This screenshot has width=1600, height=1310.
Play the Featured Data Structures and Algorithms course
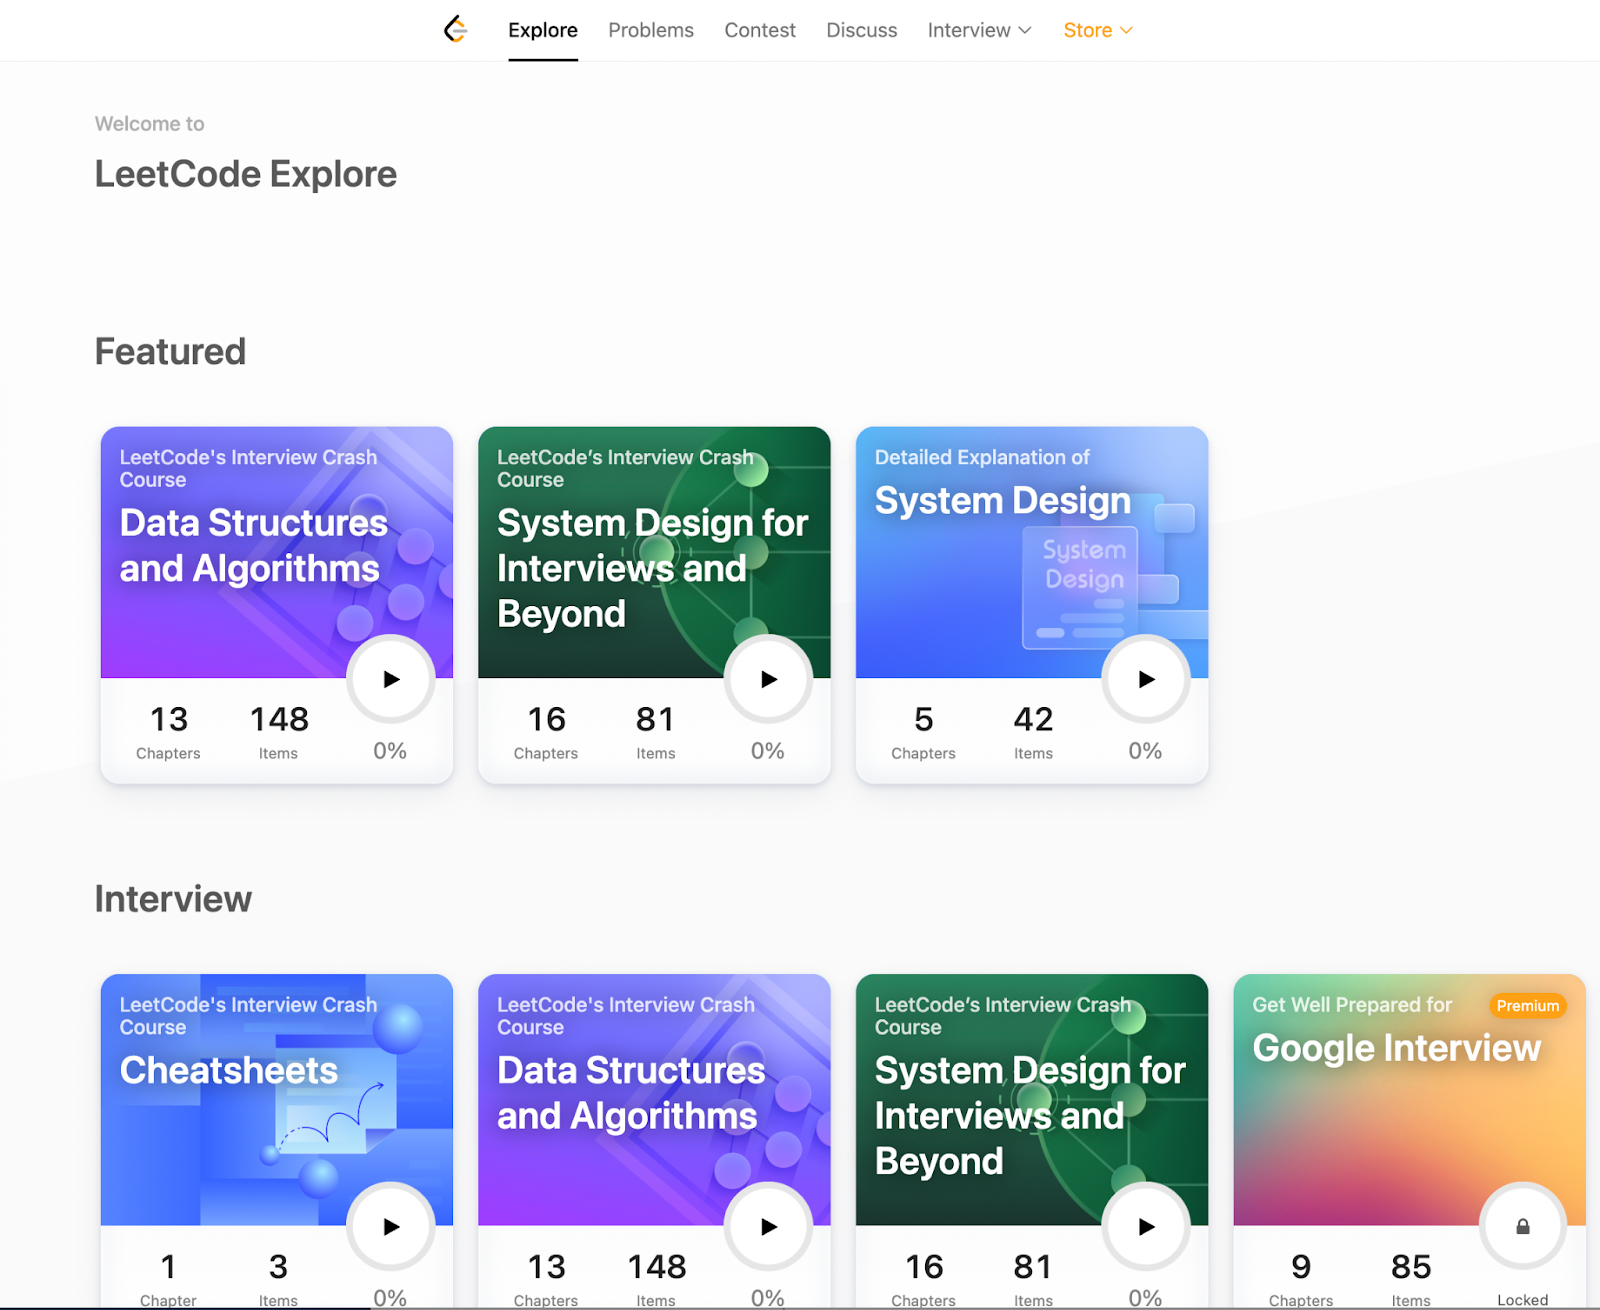tap(391, 679)
